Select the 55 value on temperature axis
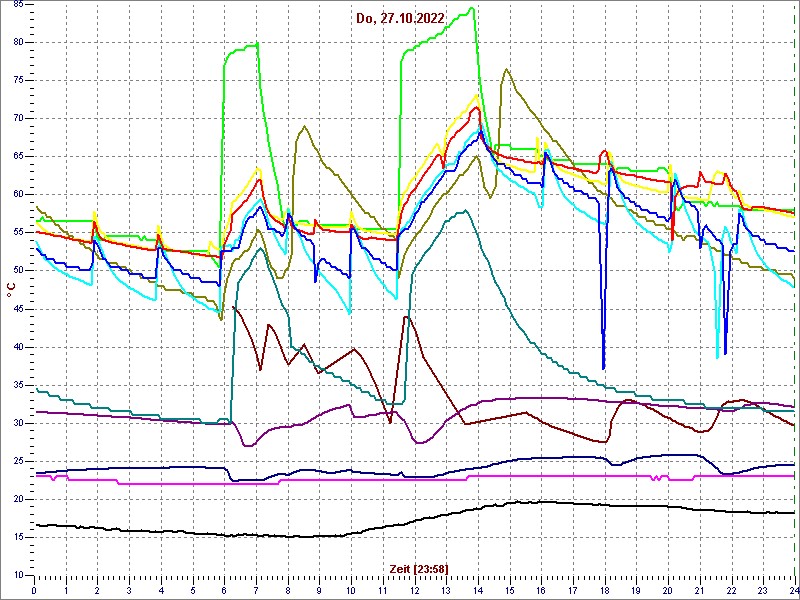 [x=17, y=233]
